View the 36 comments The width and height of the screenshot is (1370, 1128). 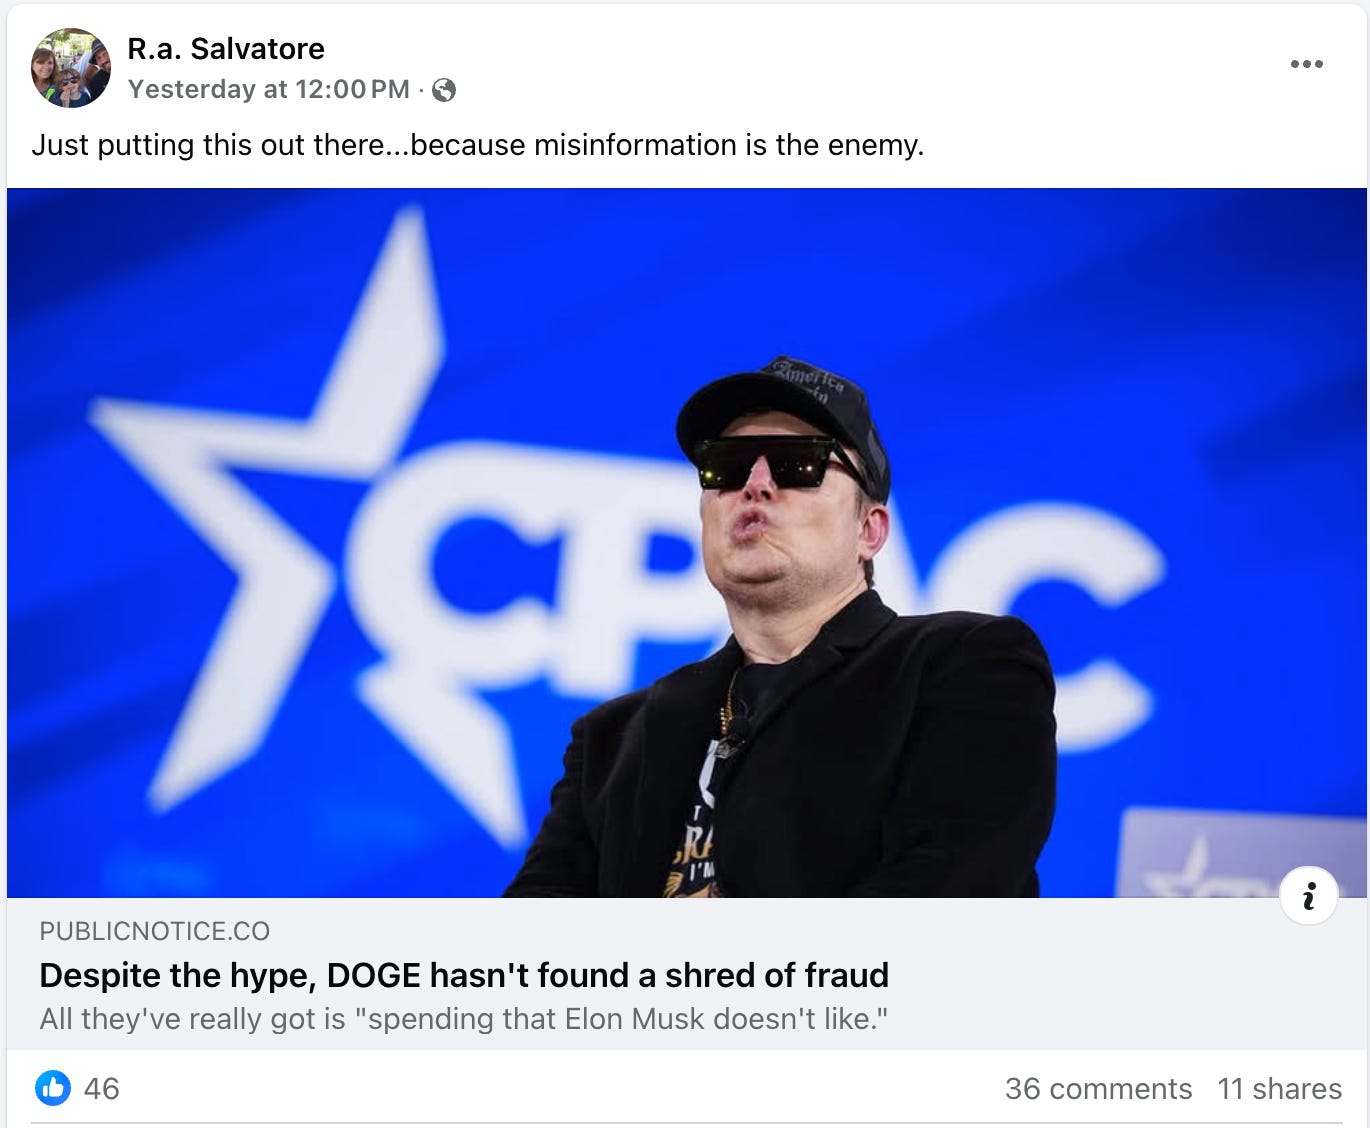point(1098,1088)
